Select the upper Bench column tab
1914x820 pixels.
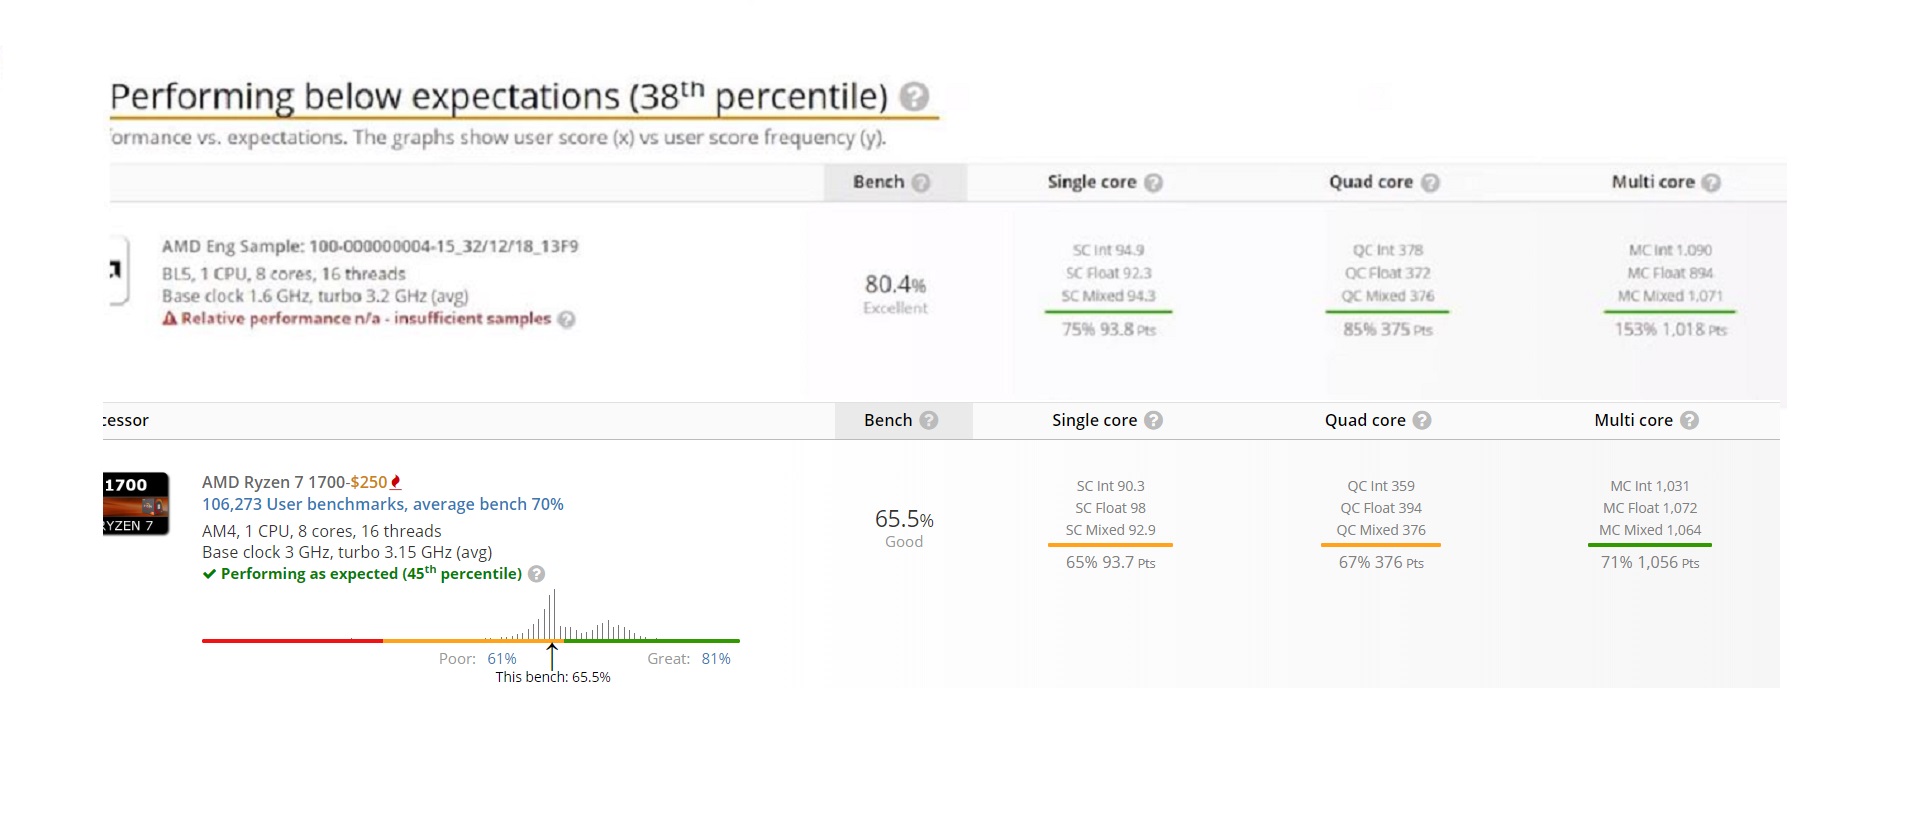(x=895, y=182)
